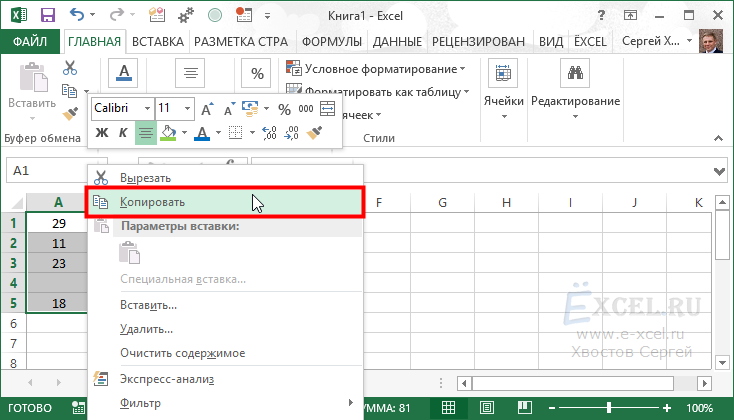Click fill color bucket in mini toolbar
This screenshot has width=734, height=420.
(x=168, y=133)
